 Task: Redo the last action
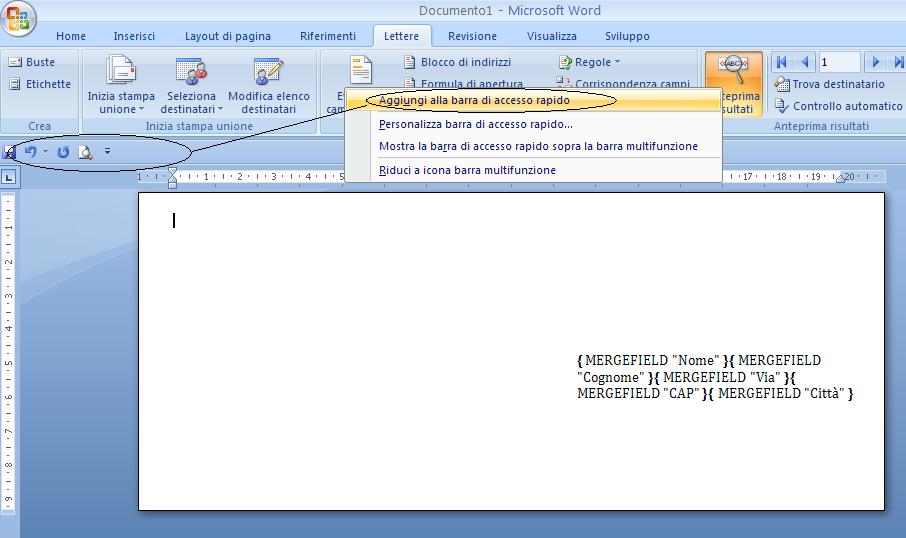pos(63,152)
